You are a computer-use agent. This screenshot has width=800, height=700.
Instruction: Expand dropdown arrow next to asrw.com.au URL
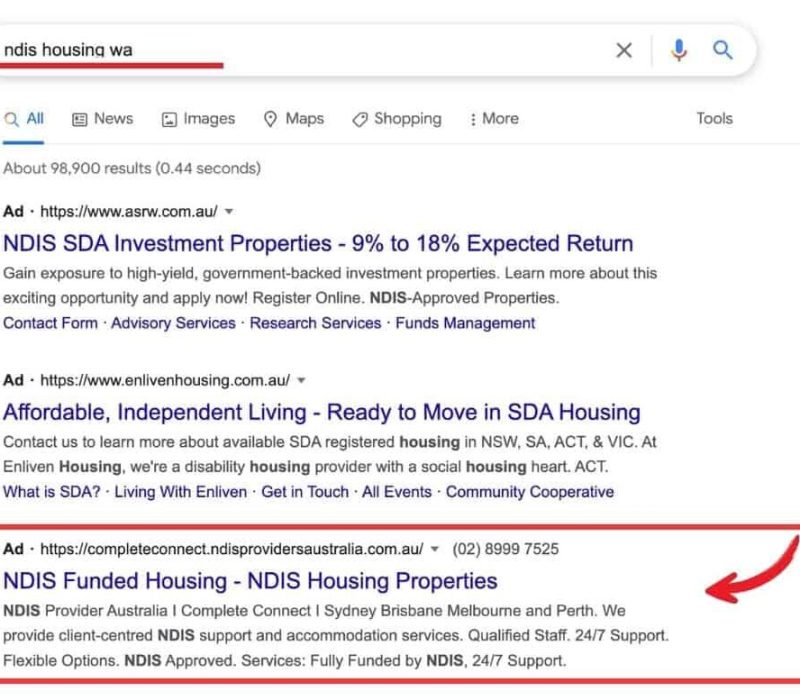pos(229,212)
